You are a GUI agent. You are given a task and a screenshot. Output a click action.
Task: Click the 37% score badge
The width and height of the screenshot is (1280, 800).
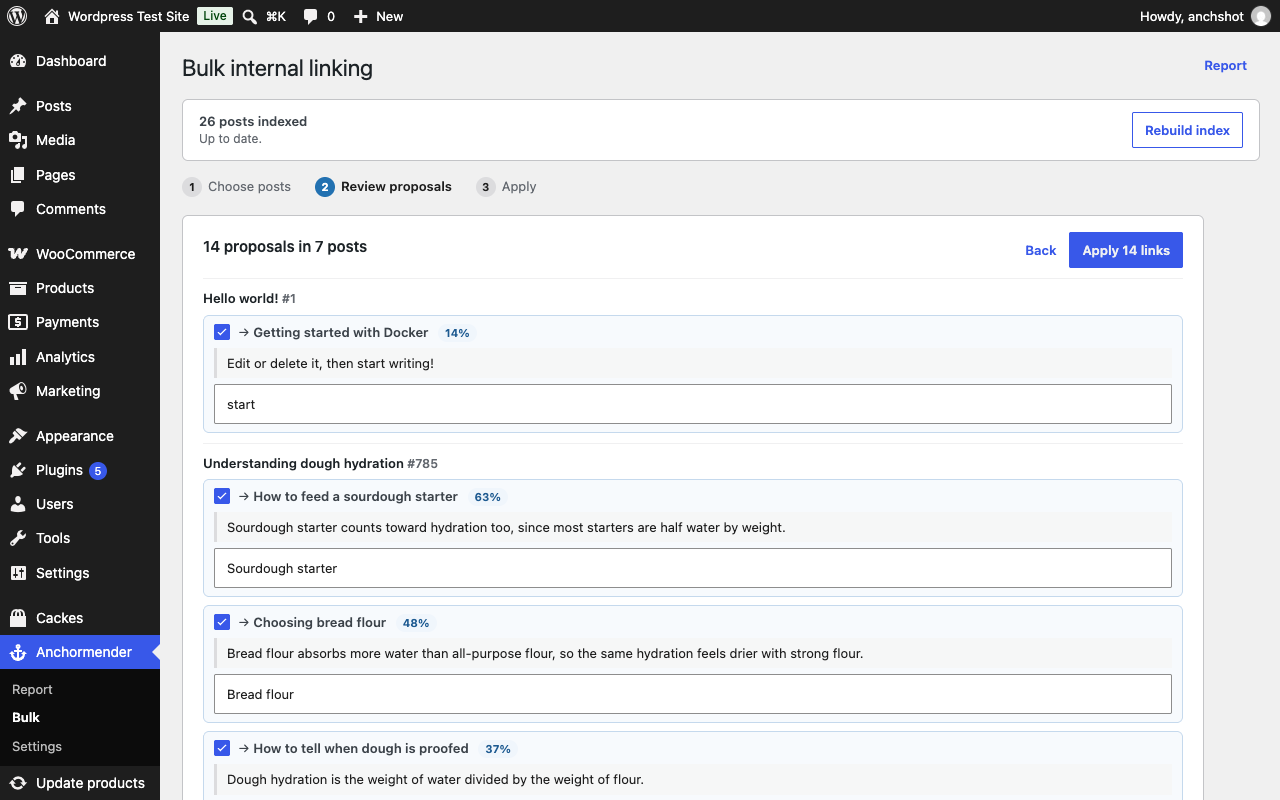pyautogui.click(x=498, y=749)
